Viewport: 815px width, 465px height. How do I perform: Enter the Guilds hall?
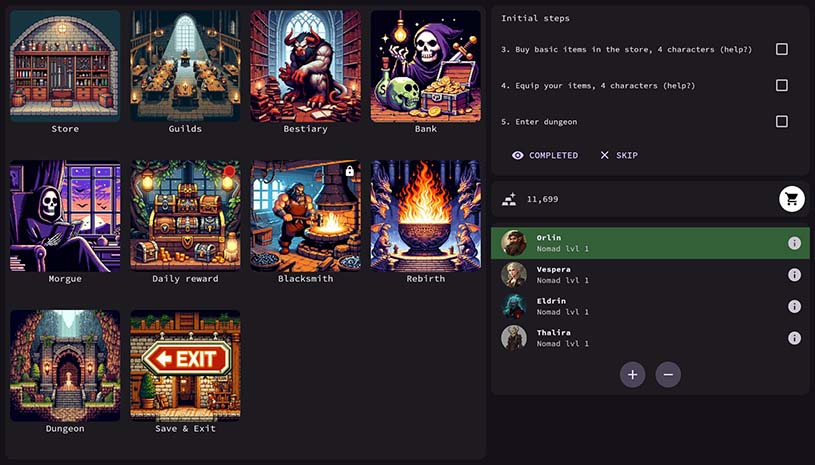click(185, 66)
